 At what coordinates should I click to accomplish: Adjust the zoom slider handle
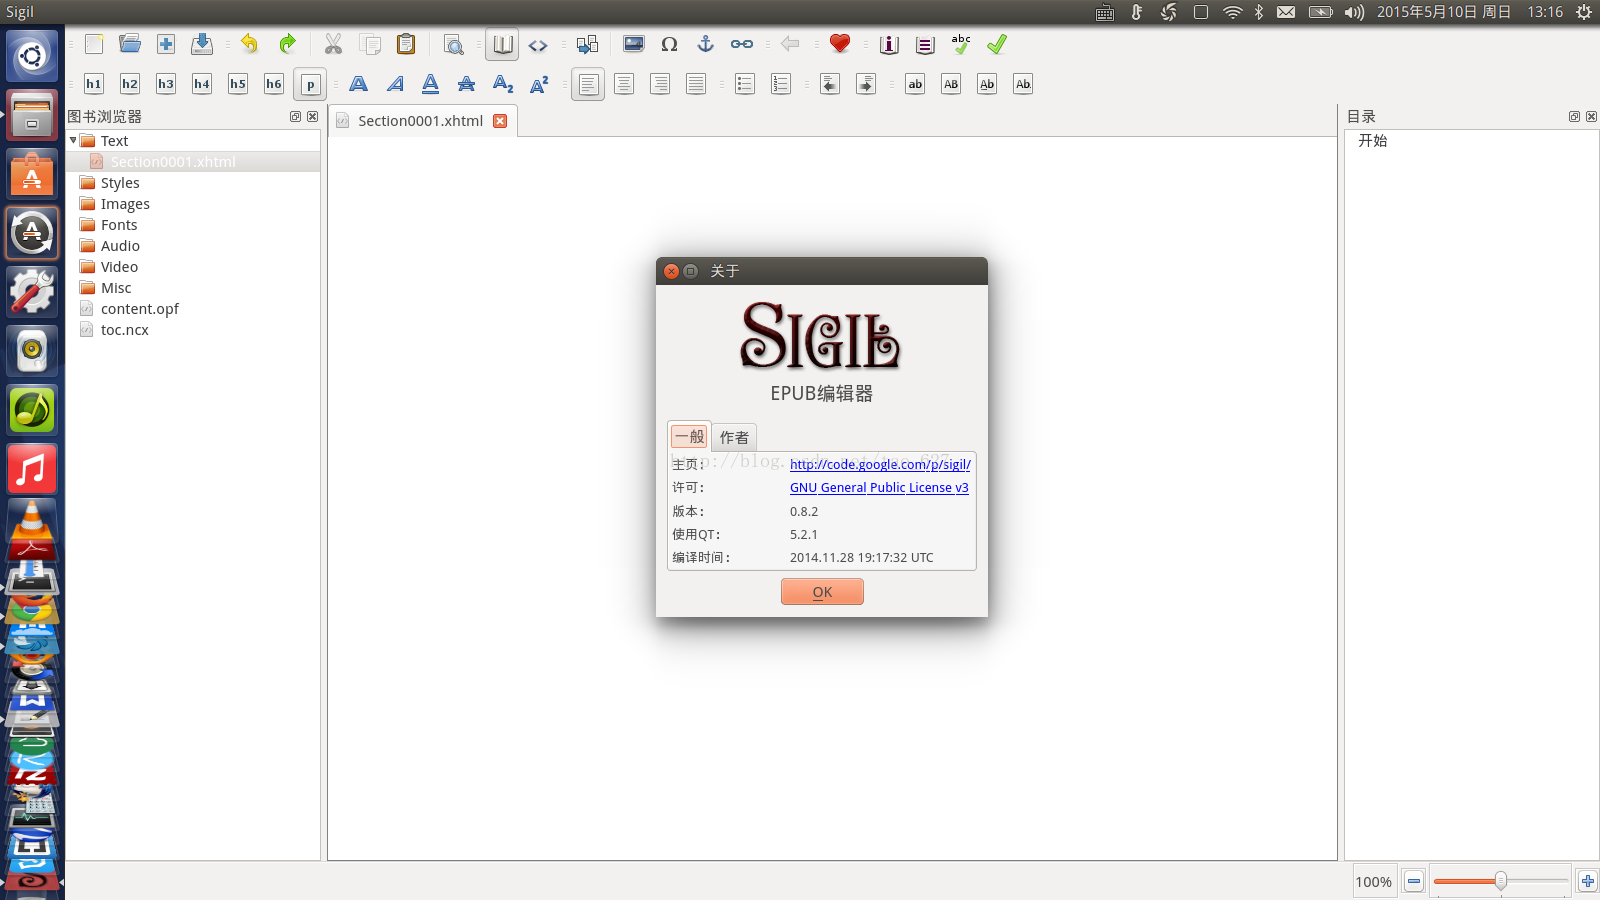[1501, 881]
